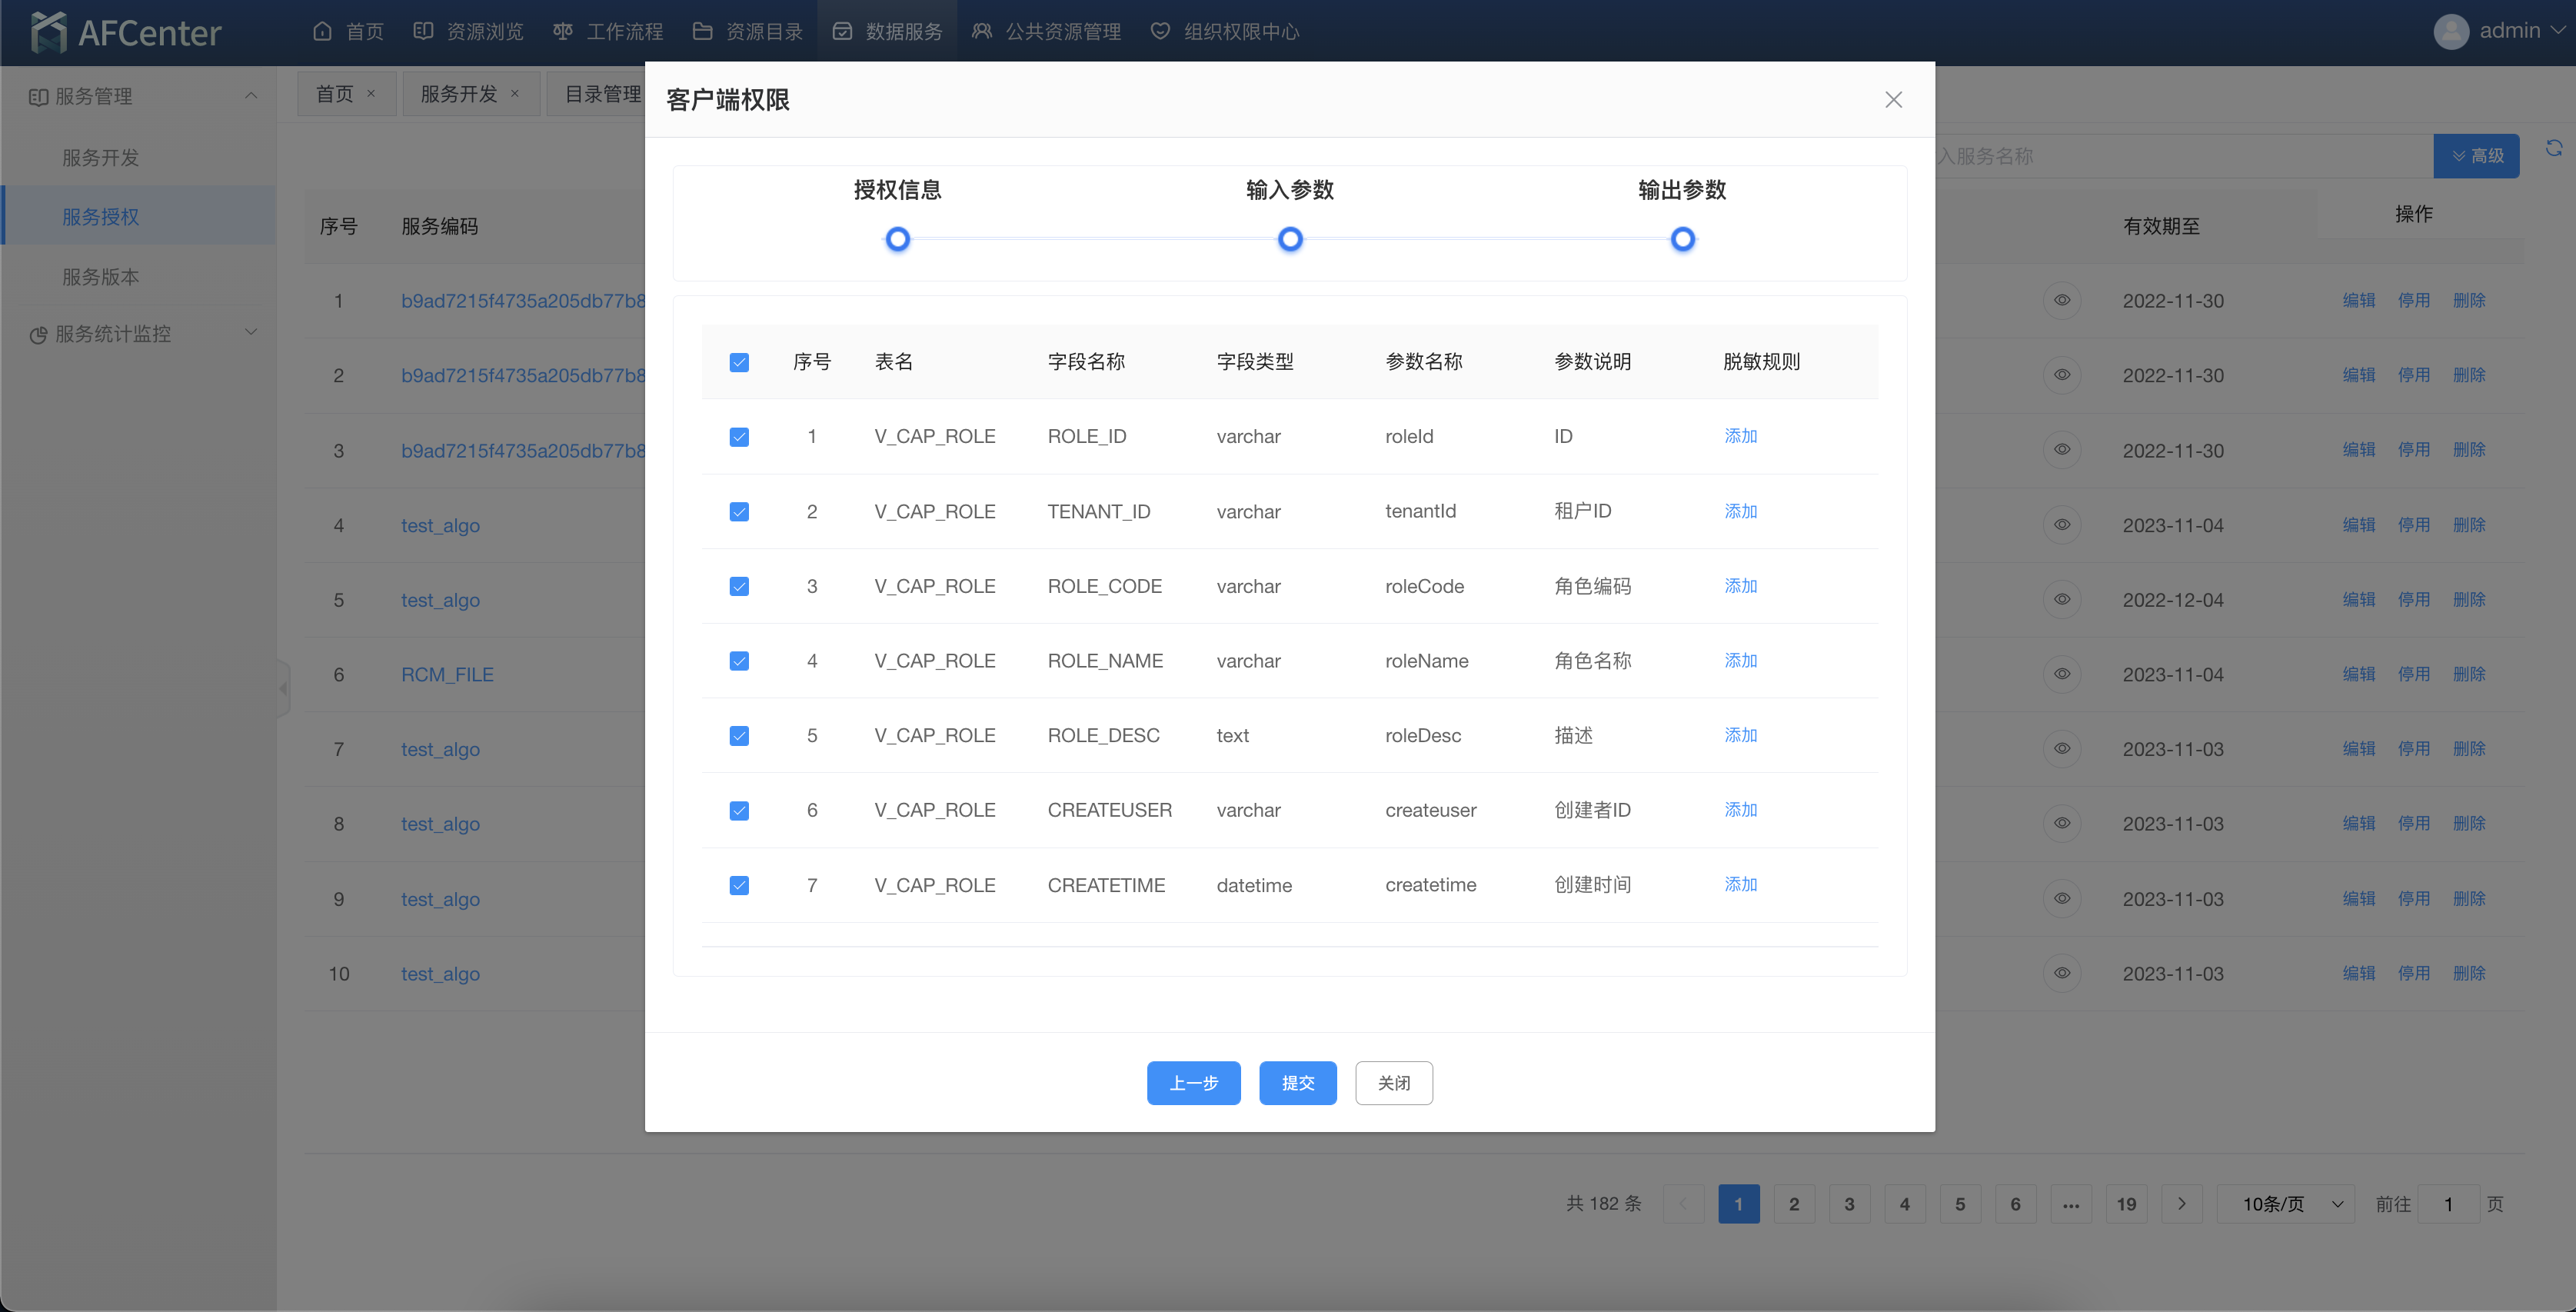Open 服务开发 in the sidebar

click(x=101, y=157)
